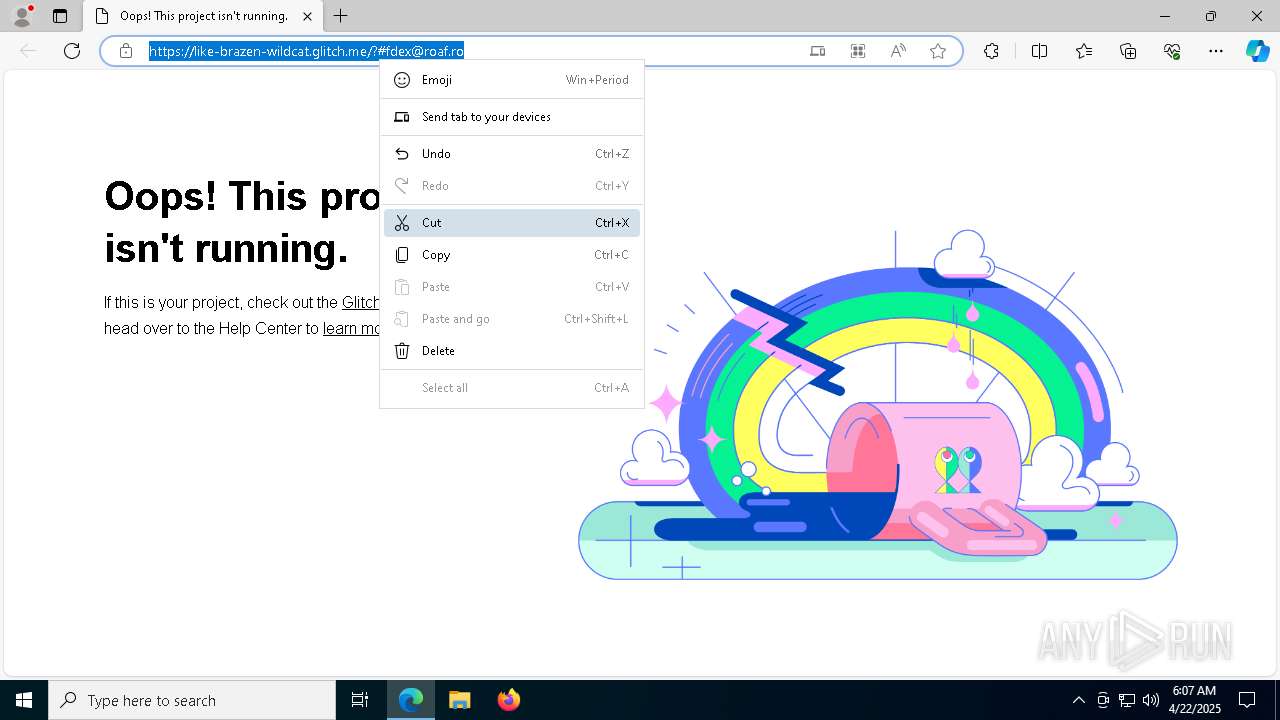Click the taskbar search box
This screenshot has height=720, width=1280.
192,700
